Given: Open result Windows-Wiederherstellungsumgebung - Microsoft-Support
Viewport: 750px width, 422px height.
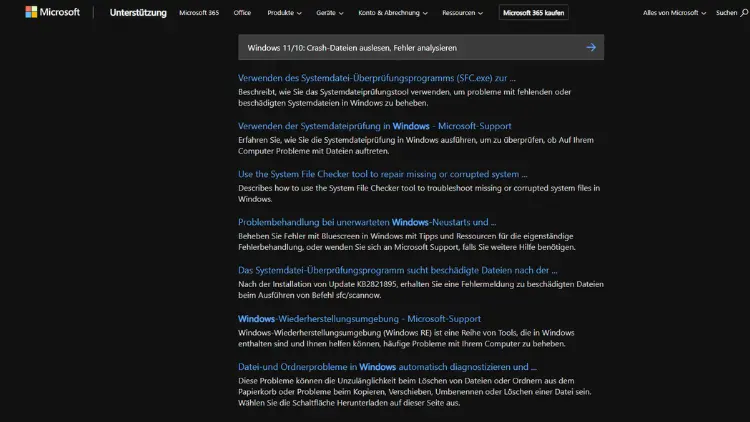Looking at the screenshot, I should tap(359, 319).
